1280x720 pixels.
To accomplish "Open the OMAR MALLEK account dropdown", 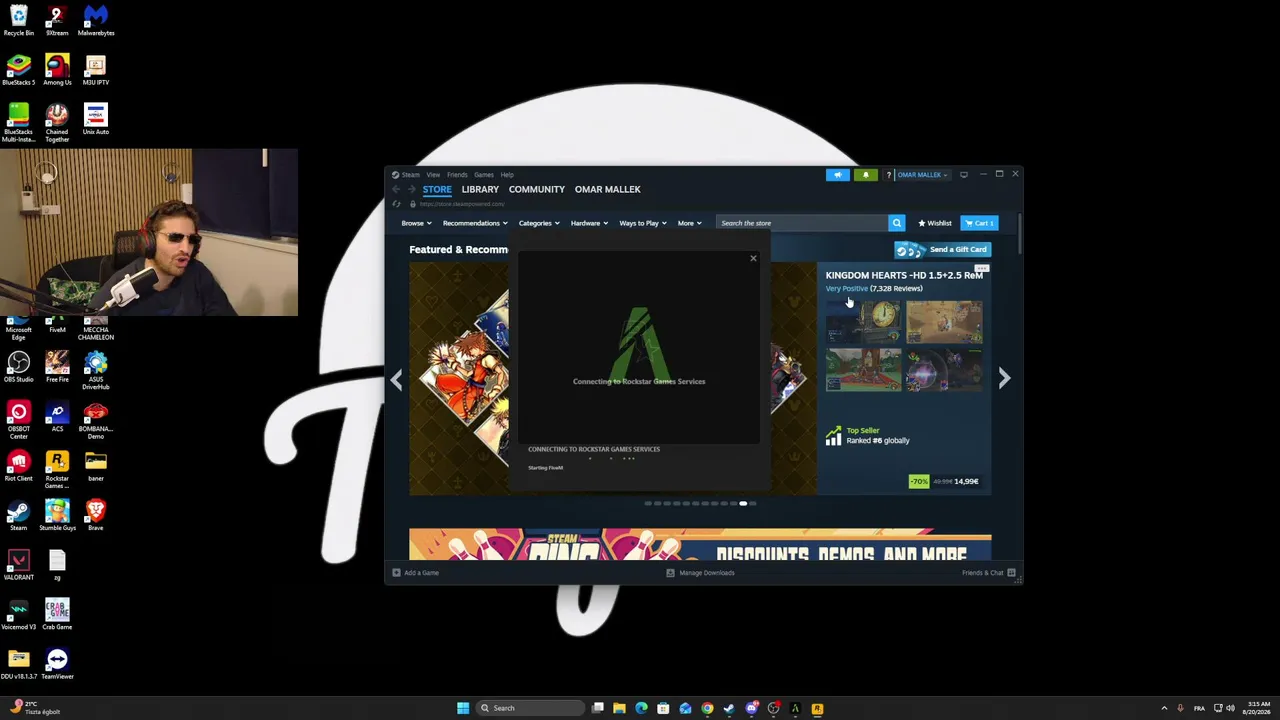I will [922, 175].
